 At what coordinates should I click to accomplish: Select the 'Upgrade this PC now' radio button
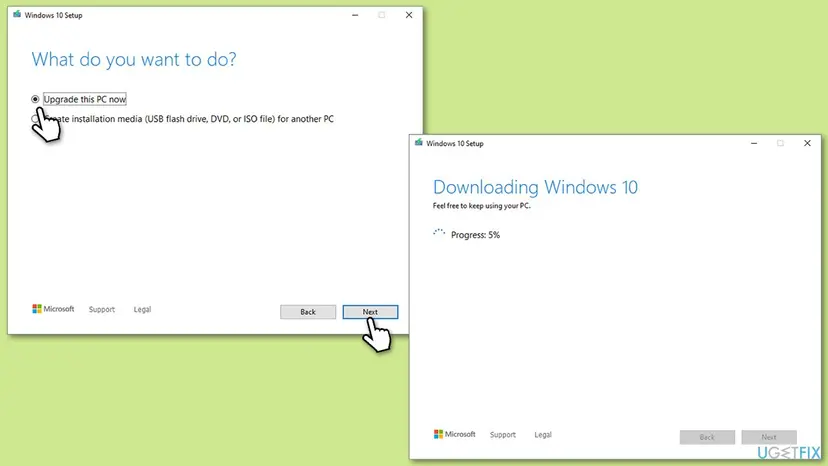(35, 99)
